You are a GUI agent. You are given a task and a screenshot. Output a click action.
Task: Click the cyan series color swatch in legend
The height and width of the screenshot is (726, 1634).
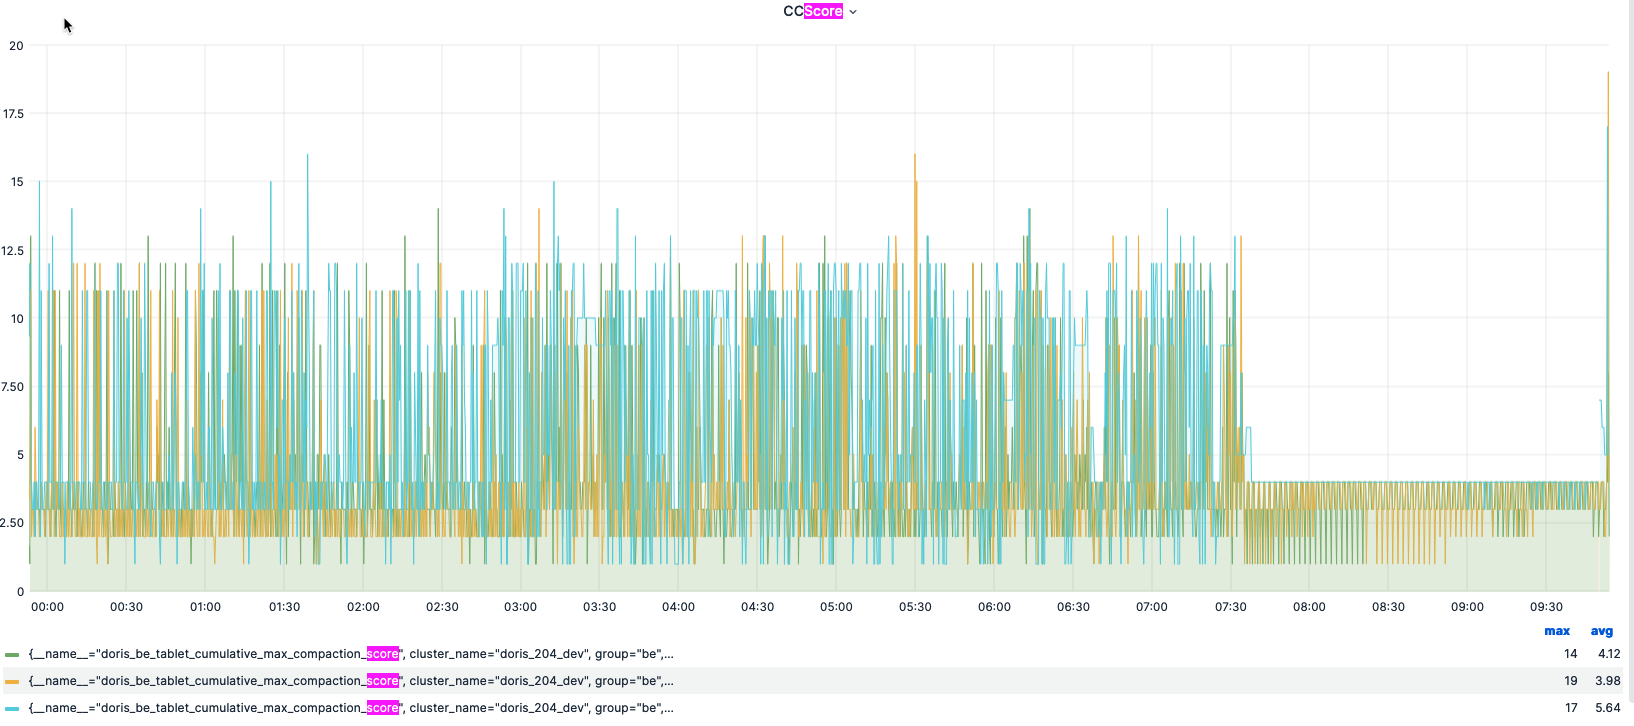point(12,708)
